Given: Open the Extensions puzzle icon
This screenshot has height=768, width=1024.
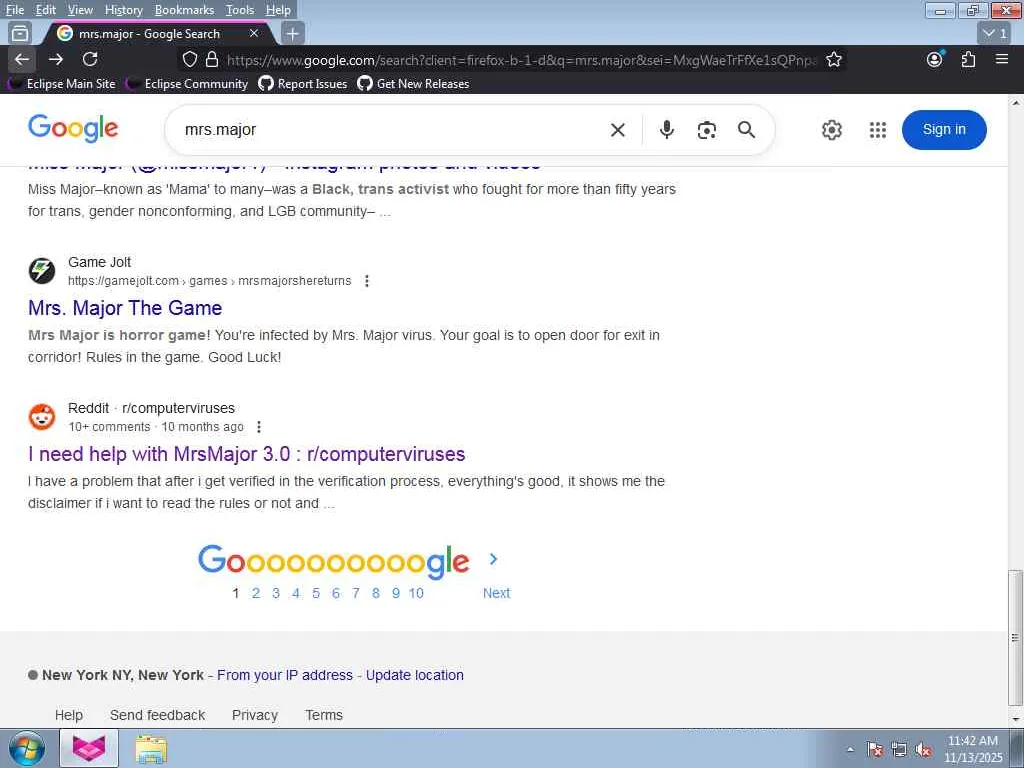Looking at the screenshot, I should [x=968, y=59].
